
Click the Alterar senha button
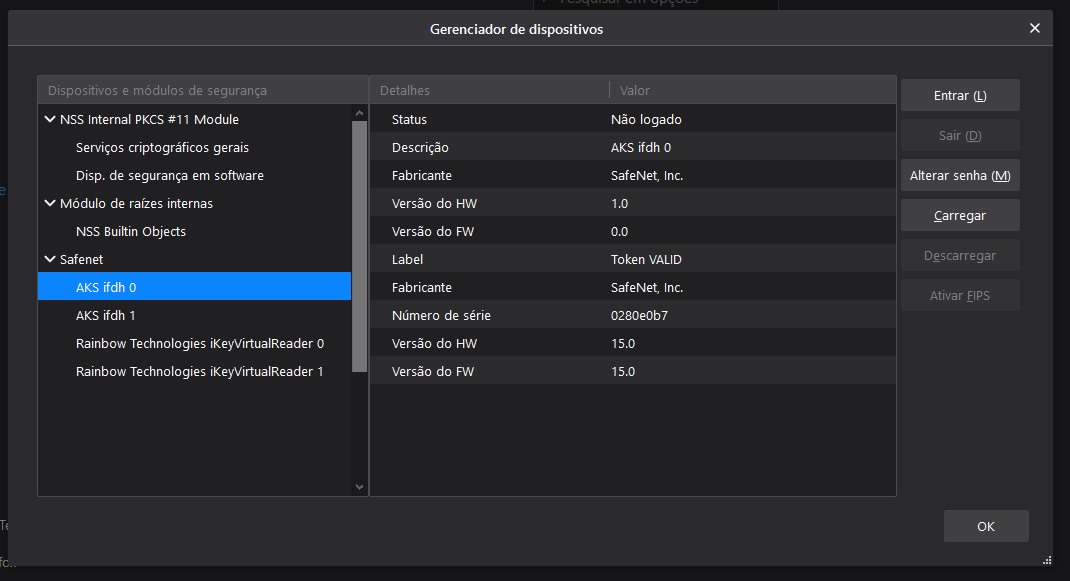pyautogui.click(x=960, y=175)
